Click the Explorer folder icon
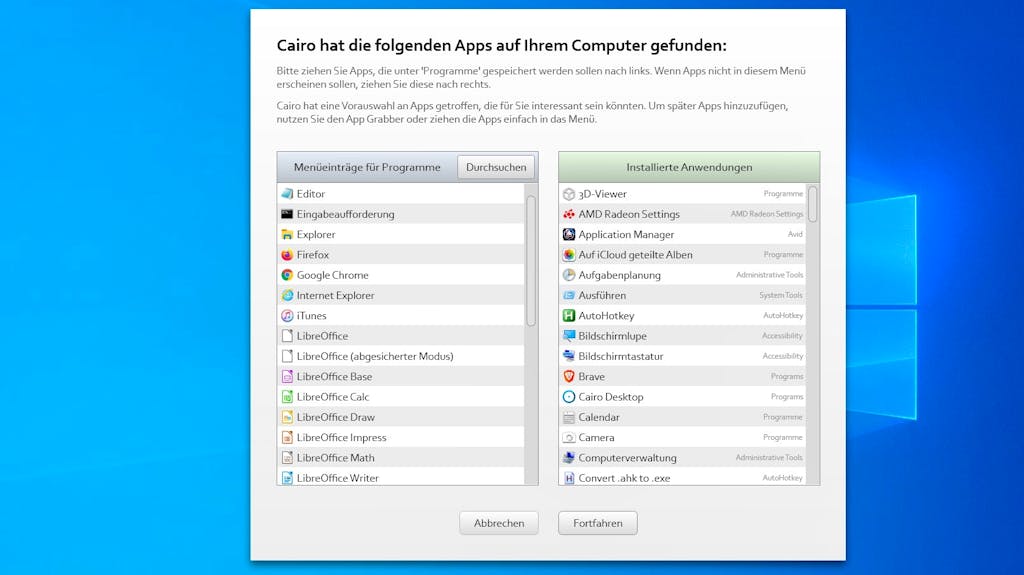 tap(287, 235)
